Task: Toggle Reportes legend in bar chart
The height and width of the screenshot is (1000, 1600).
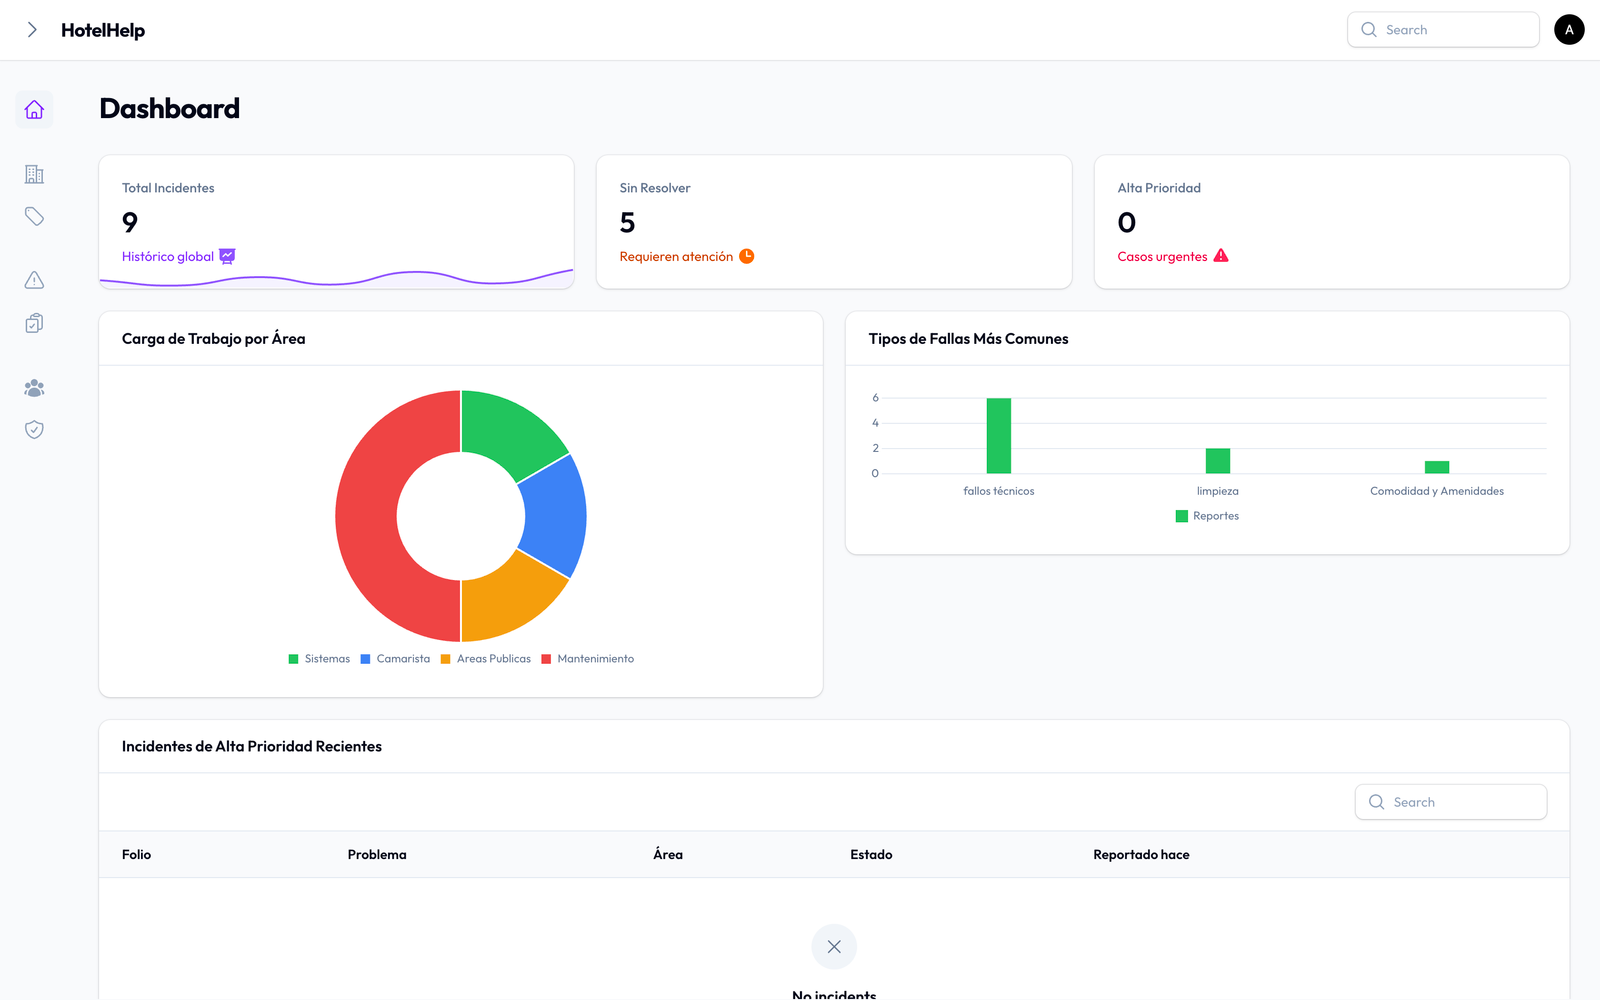Action: coord(1207,516)
